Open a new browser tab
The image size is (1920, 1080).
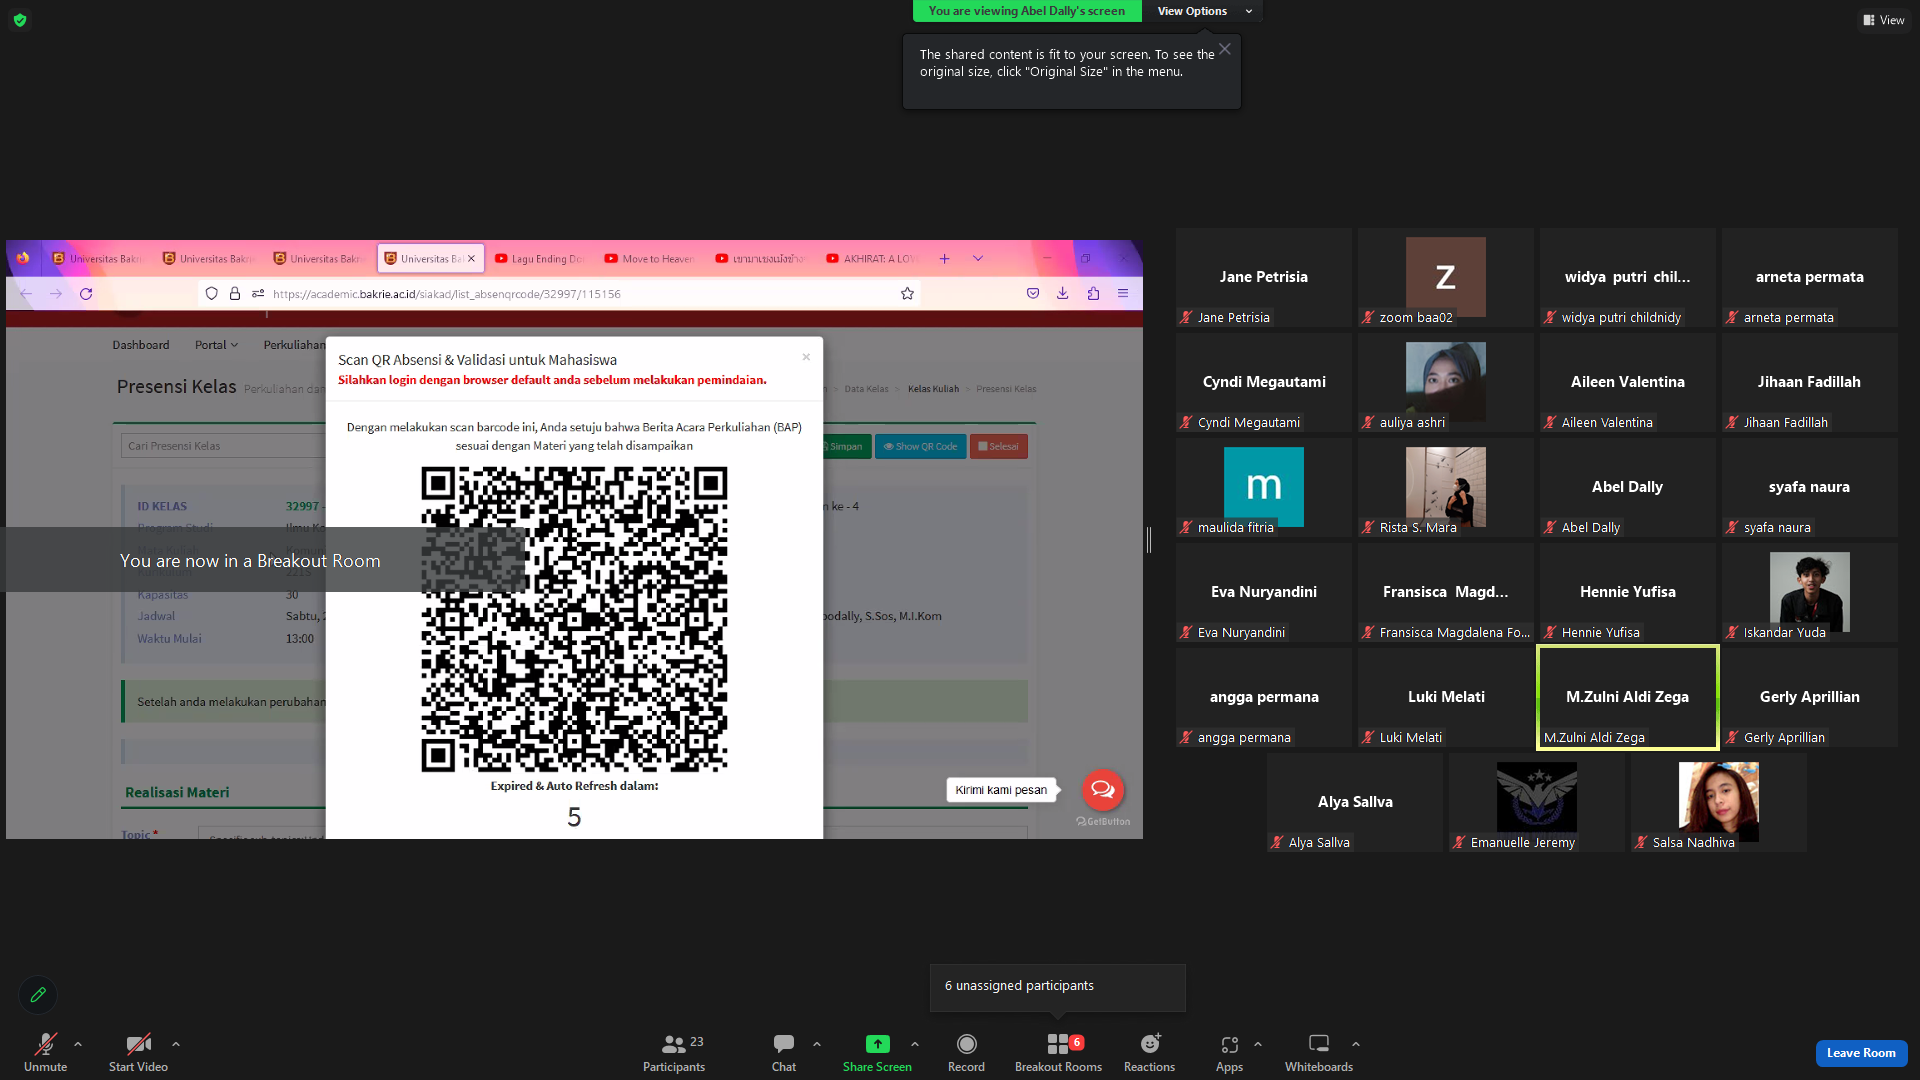(x=944, y=259)
